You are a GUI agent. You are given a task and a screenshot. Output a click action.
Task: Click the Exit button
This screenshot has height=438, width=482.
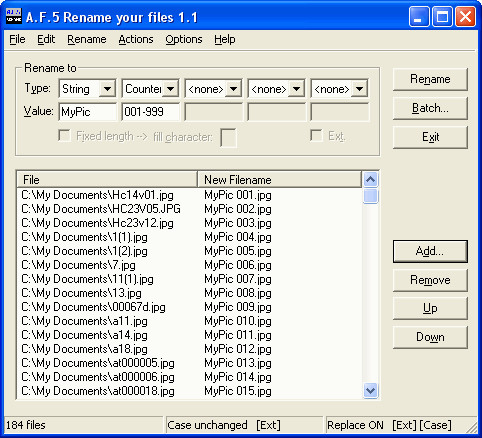pos(430,137)
